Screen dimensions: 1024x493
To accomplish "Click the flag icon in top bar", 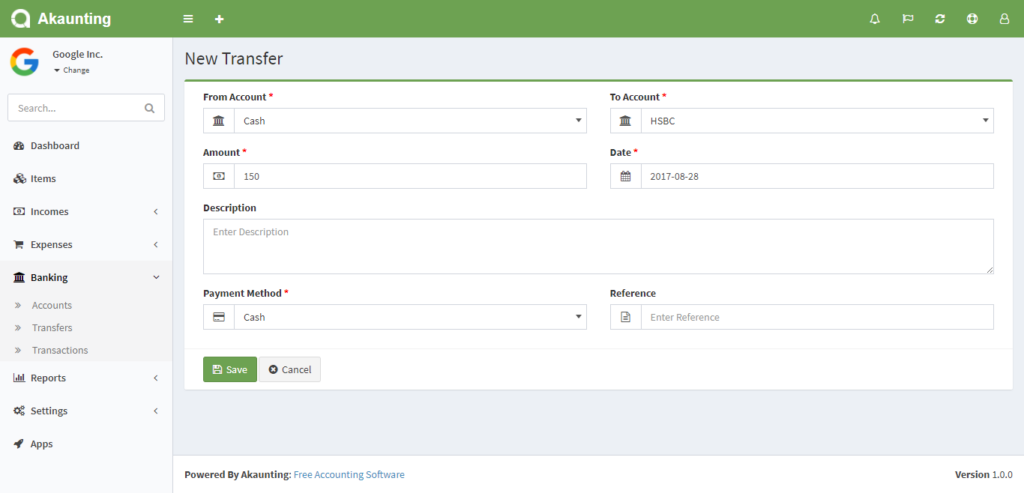I will tap(908, 19).
